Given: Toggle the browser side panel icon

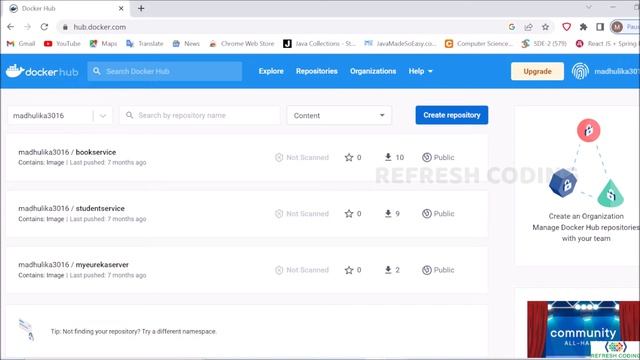Looking at the screenshot, I should [x=600, y=27].
